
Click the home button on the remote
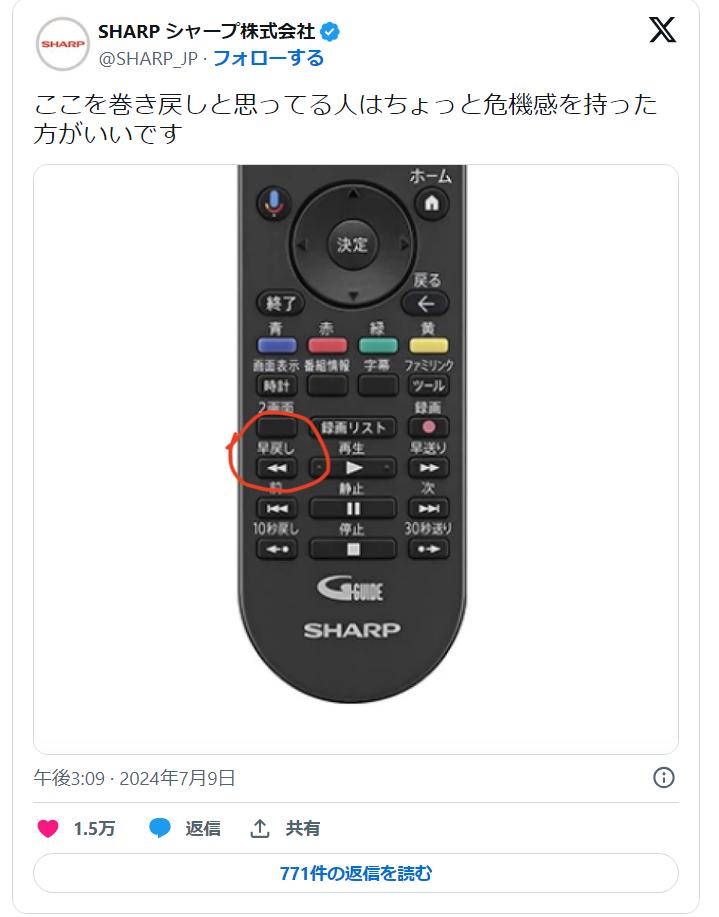point(432,204)
